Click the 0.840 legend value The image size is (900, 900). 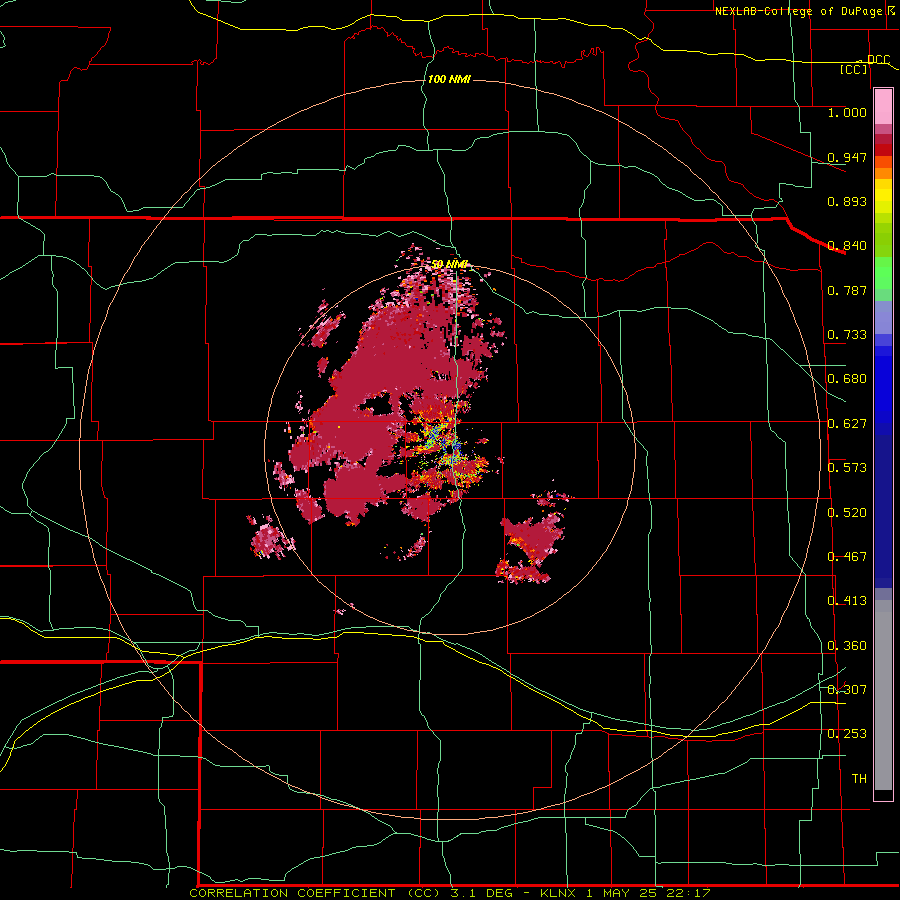(x=847, y=246)
